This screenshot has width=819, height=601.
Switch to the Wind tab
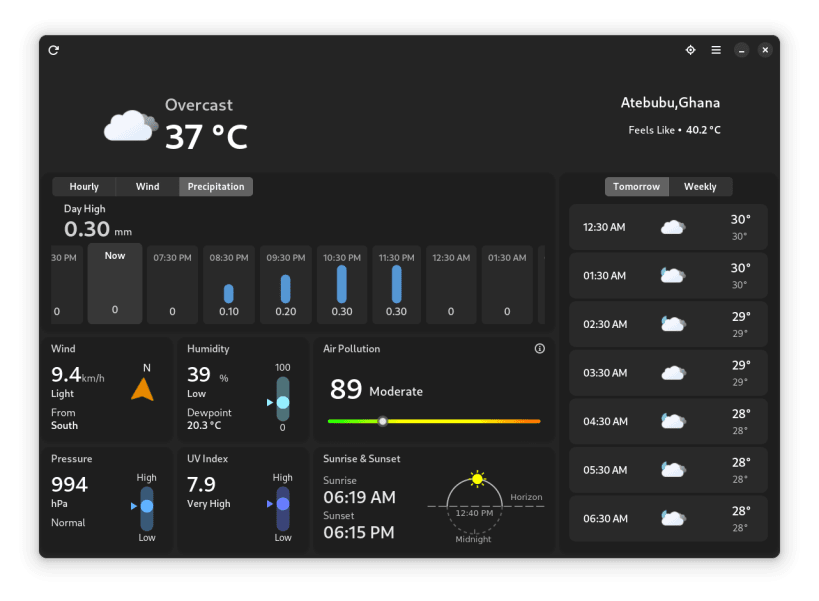click(147, 186)
